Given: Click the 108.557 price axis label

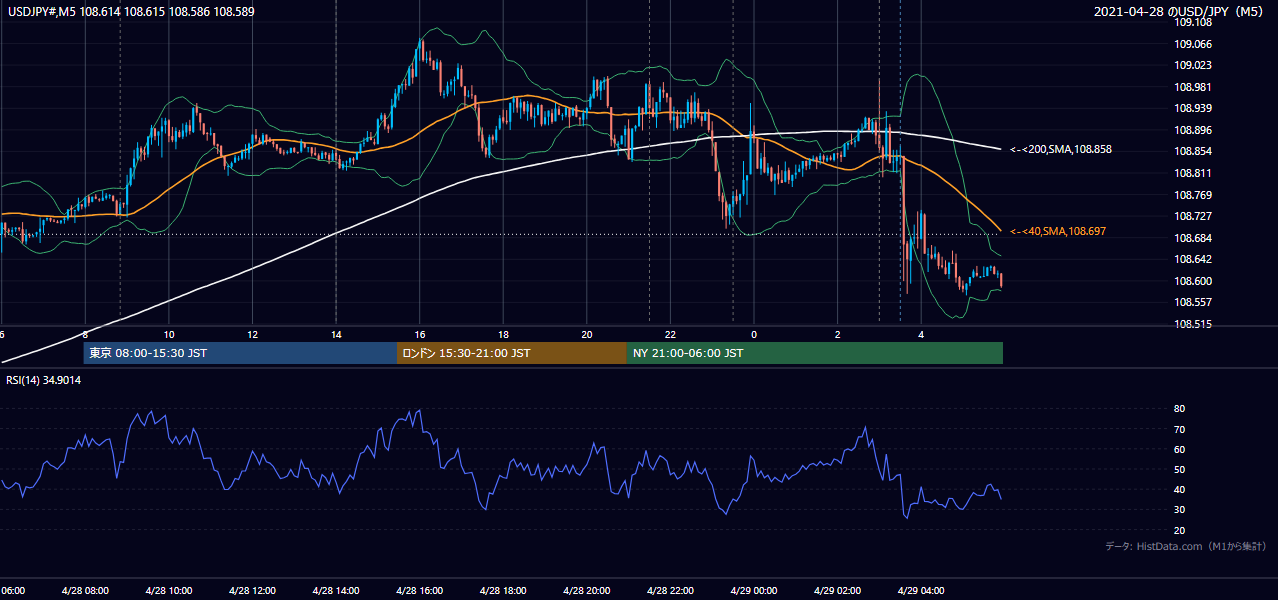Looking at the screenshot, I should click(1193, 302).
